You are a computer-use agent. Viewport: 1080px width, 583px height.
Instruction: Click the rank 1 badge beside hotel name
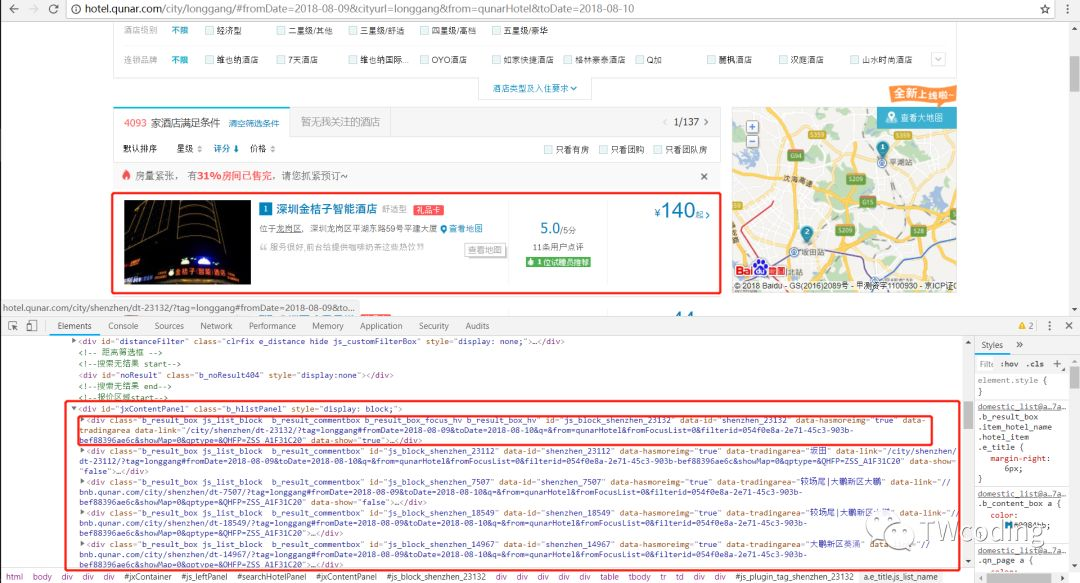[x=266, y=209]
